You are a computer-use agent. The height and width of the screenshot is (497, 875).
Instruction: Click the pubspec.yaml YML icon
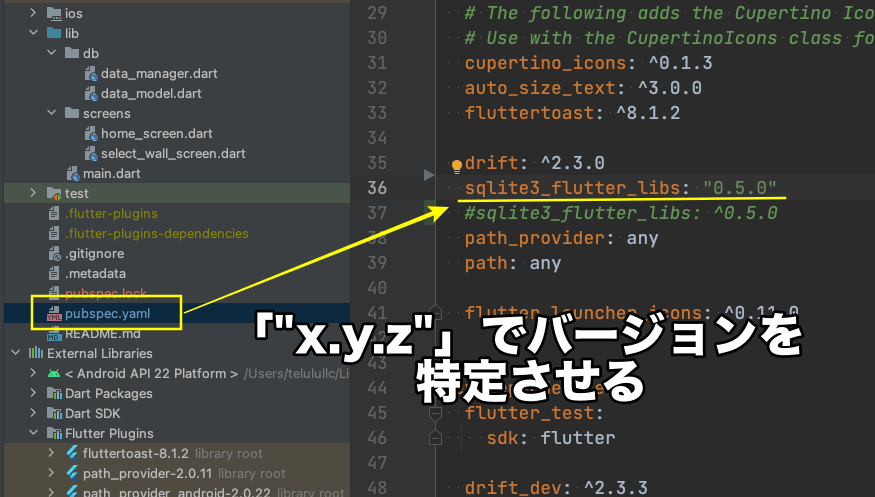pyautogui.click(x=54, y=313)
